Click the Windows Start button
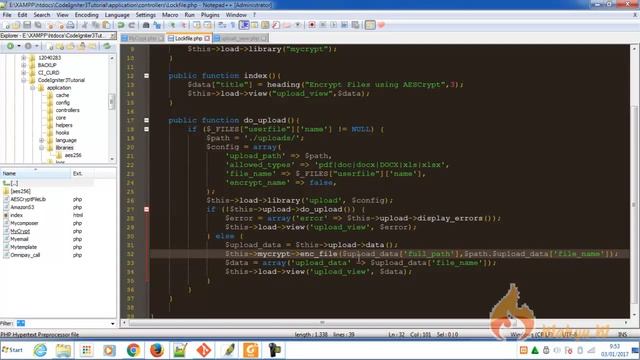The height and width of the screenshot is (360, 640). click(13, 350)
